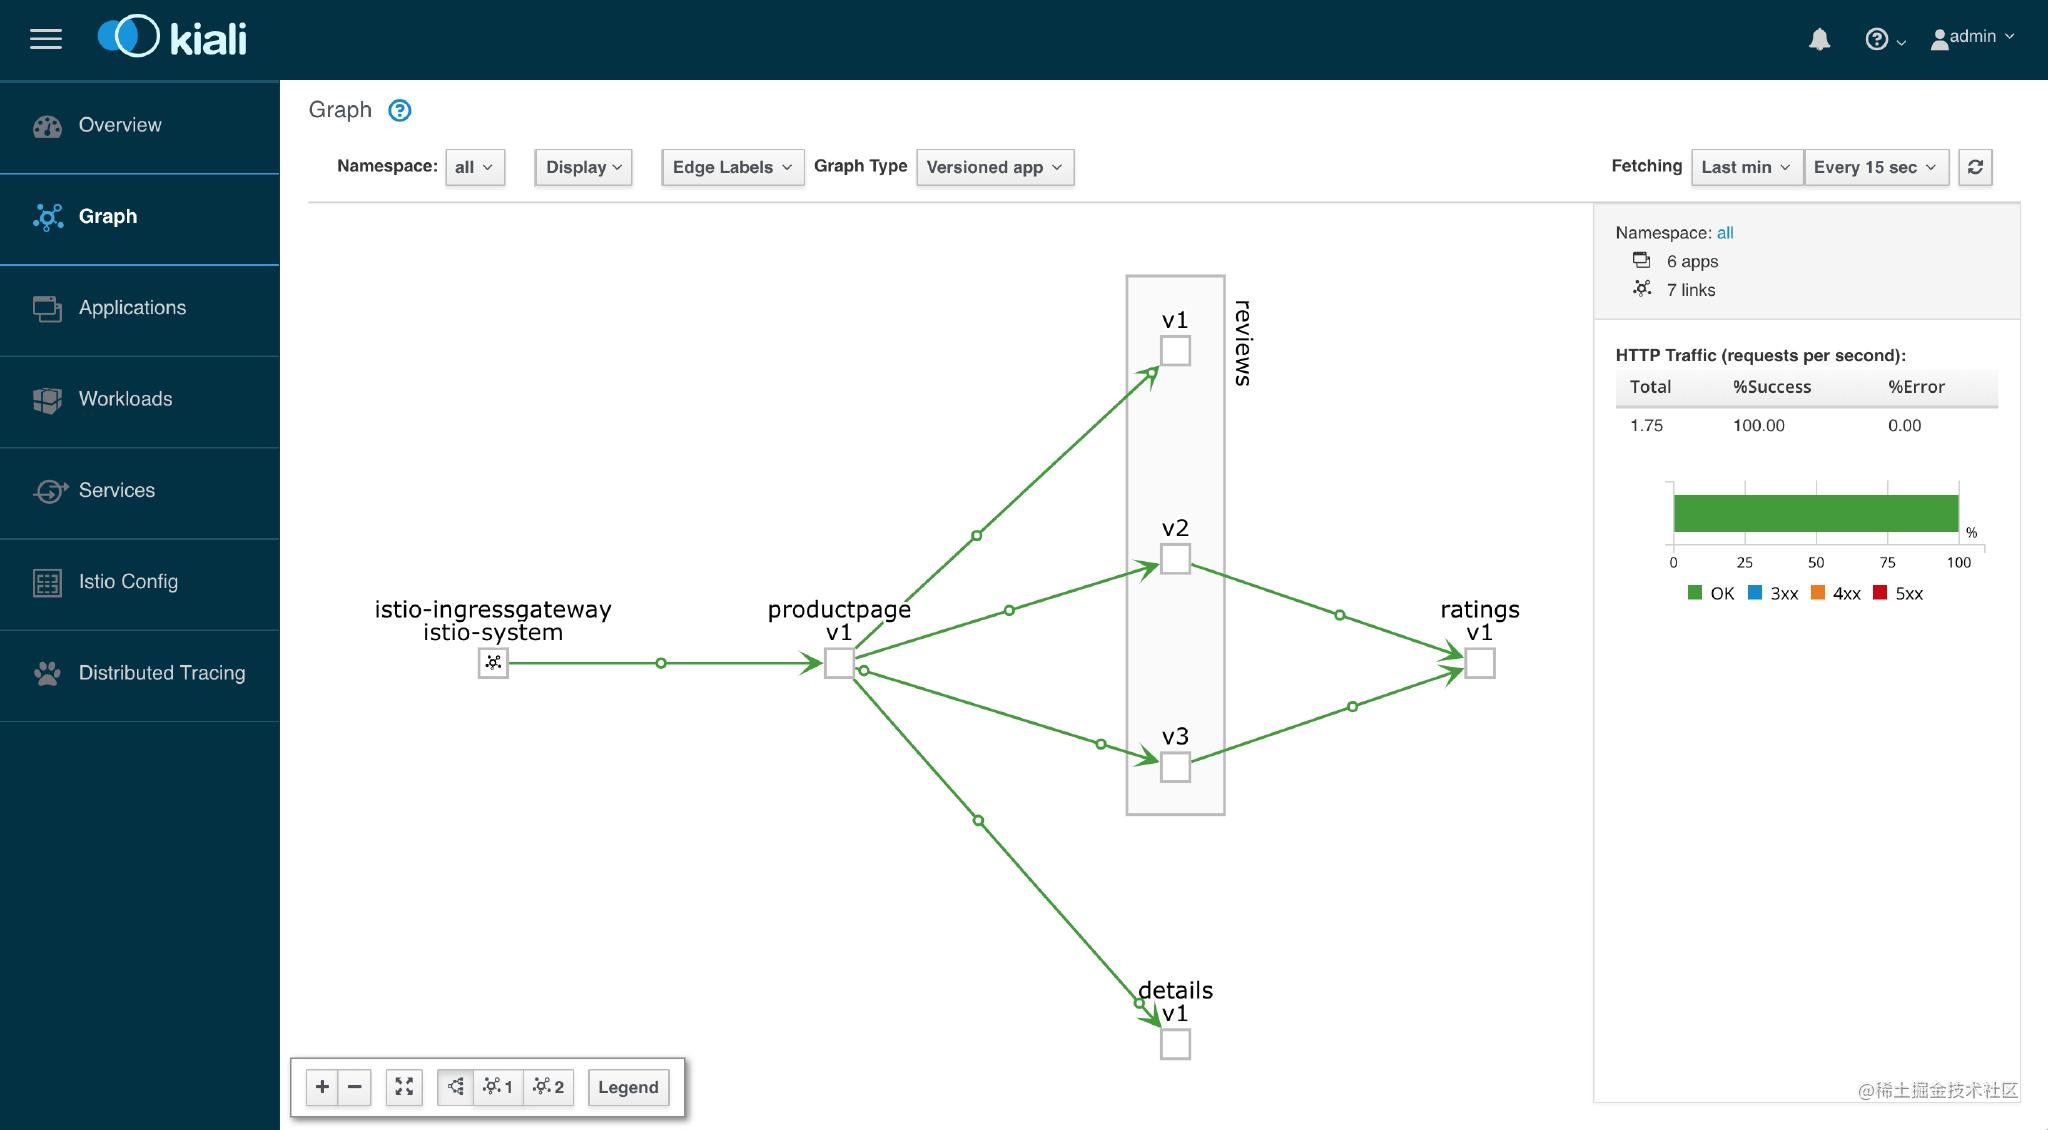This screenshot has height=1130, width=2048.
Task: Select Applications in the left navigation
Action: [x=131, y=307]
